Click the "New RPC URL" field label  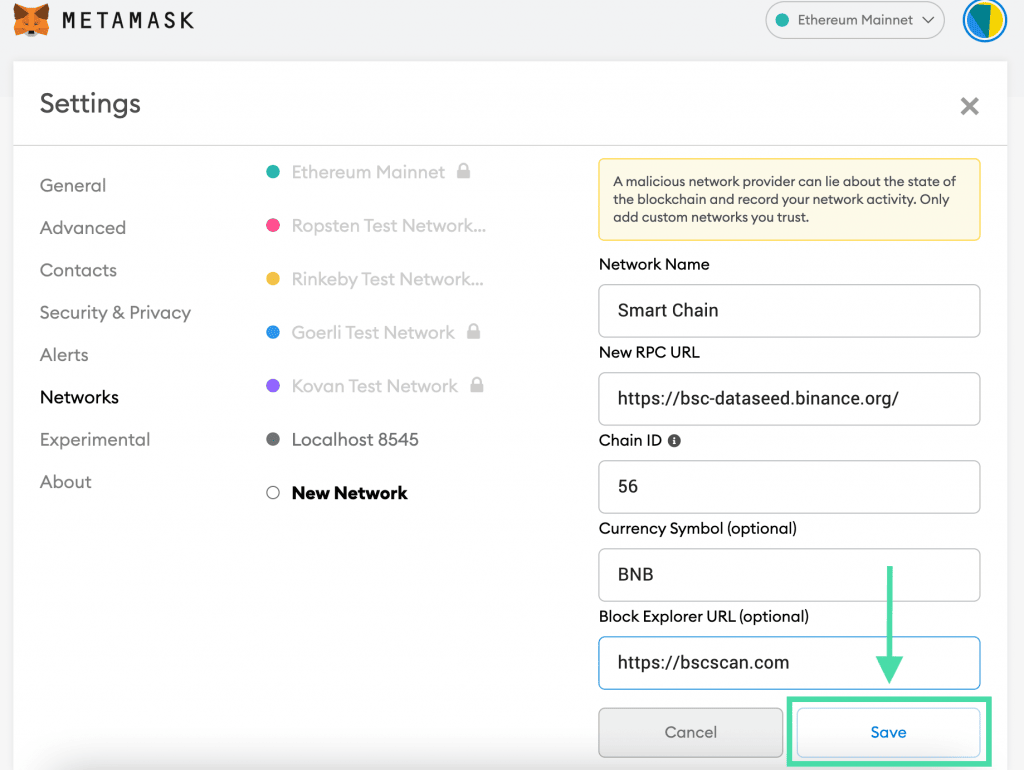649,353
